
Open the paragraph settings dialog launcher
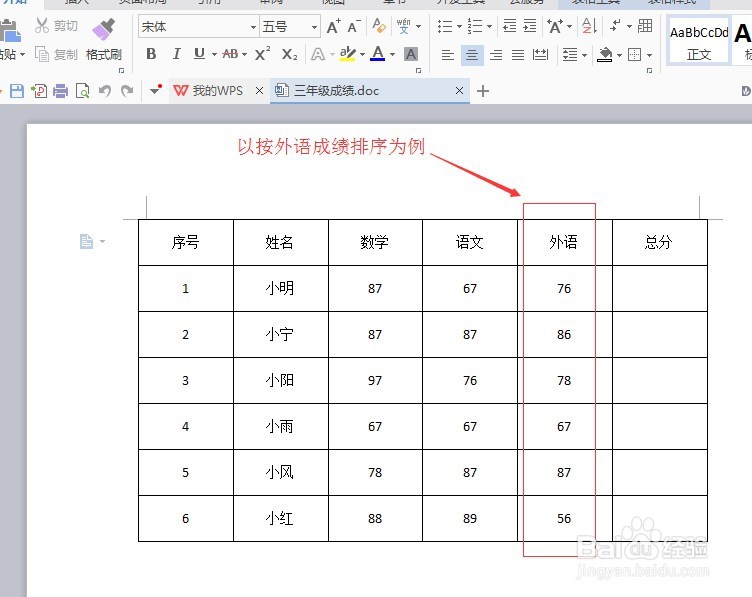[x=649, y=70]
